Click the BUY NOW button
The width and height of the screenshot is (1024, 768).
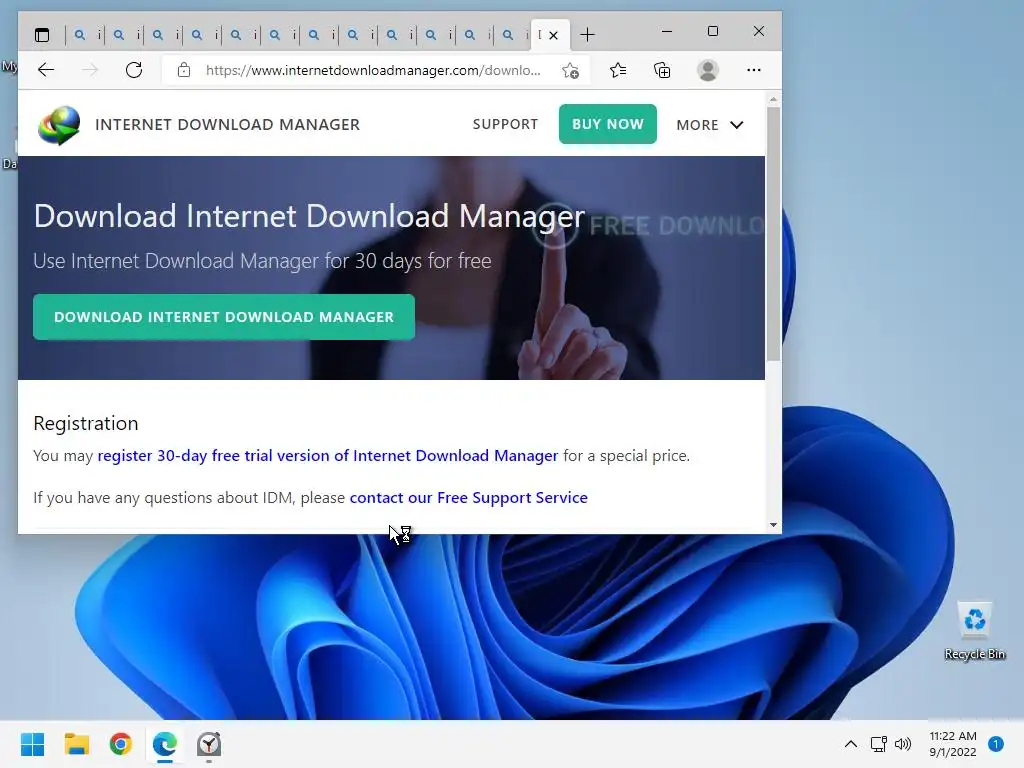pos(607,124)
